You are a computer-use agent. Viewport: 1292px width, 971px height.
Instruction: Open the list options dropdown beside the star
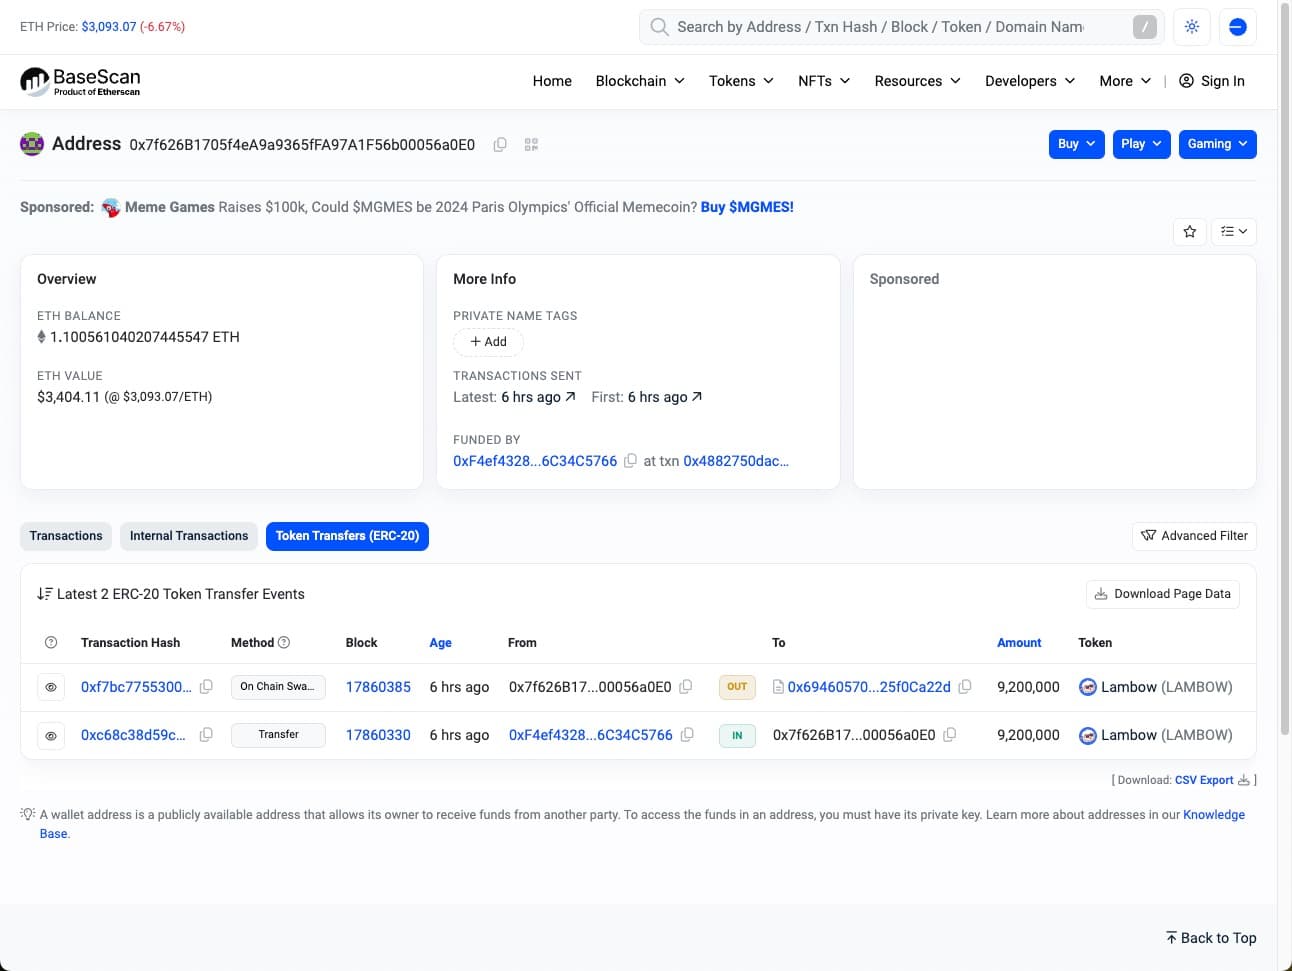(1234, 231)
